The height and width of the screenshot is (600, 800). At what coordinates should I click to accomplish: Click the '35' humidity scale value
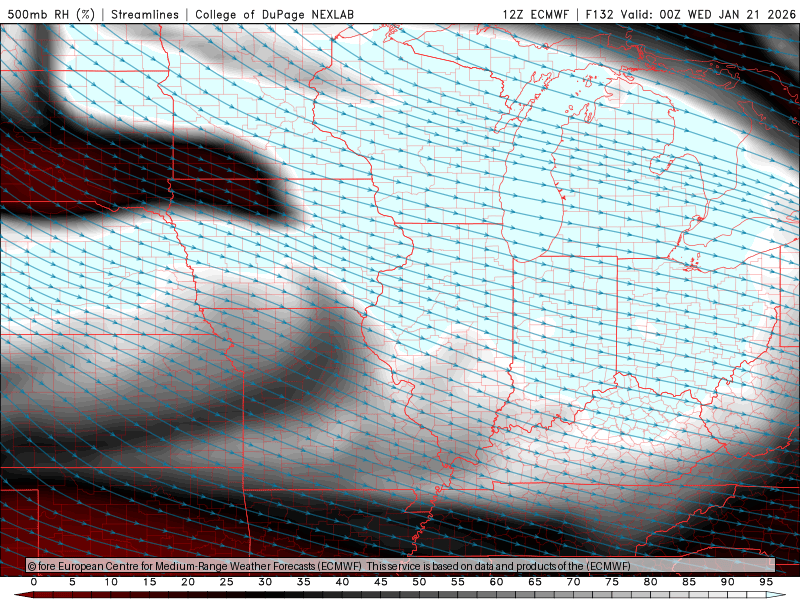click(304, 582)
